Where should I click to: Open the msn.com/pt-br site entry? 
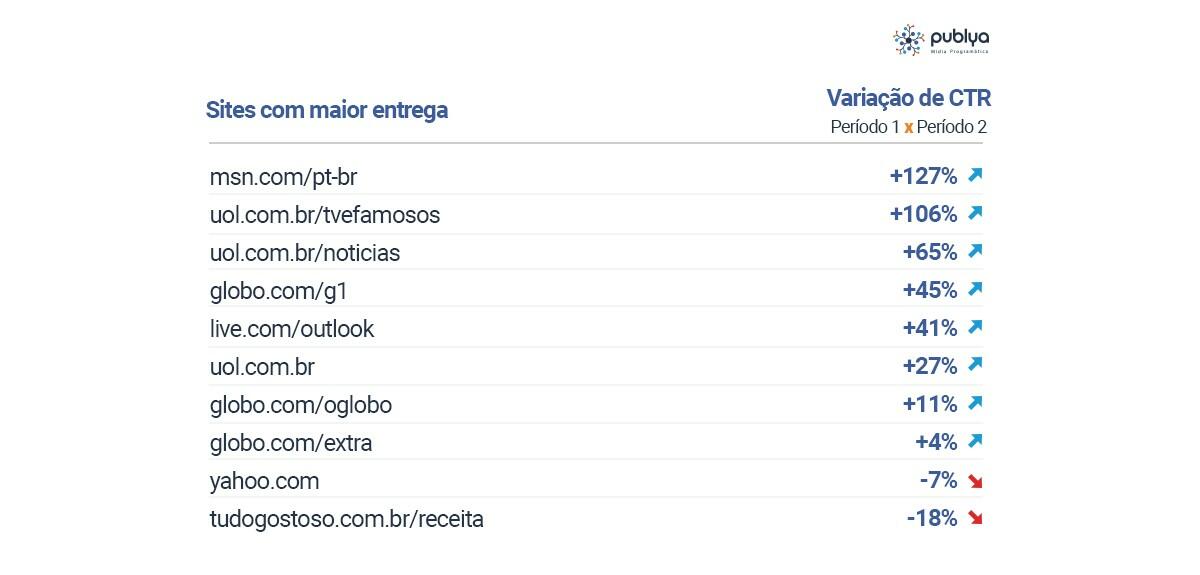(283, 177)
